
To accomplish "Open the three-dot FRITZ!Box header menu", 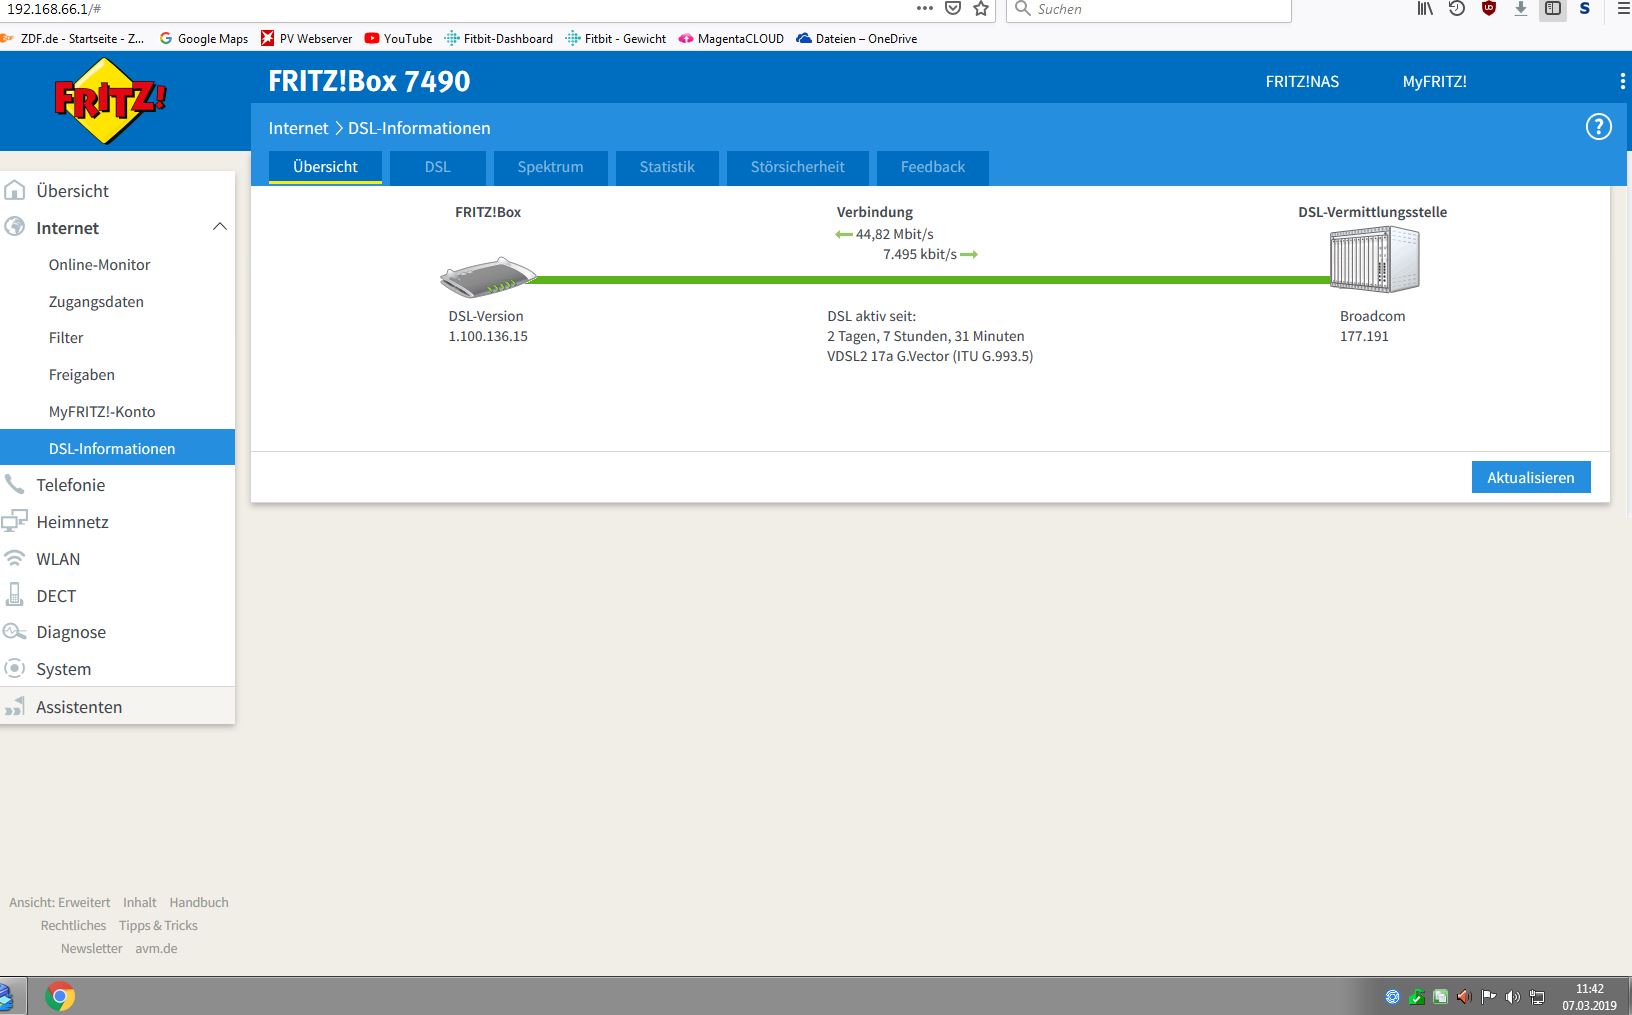I will pos(1621,81).
